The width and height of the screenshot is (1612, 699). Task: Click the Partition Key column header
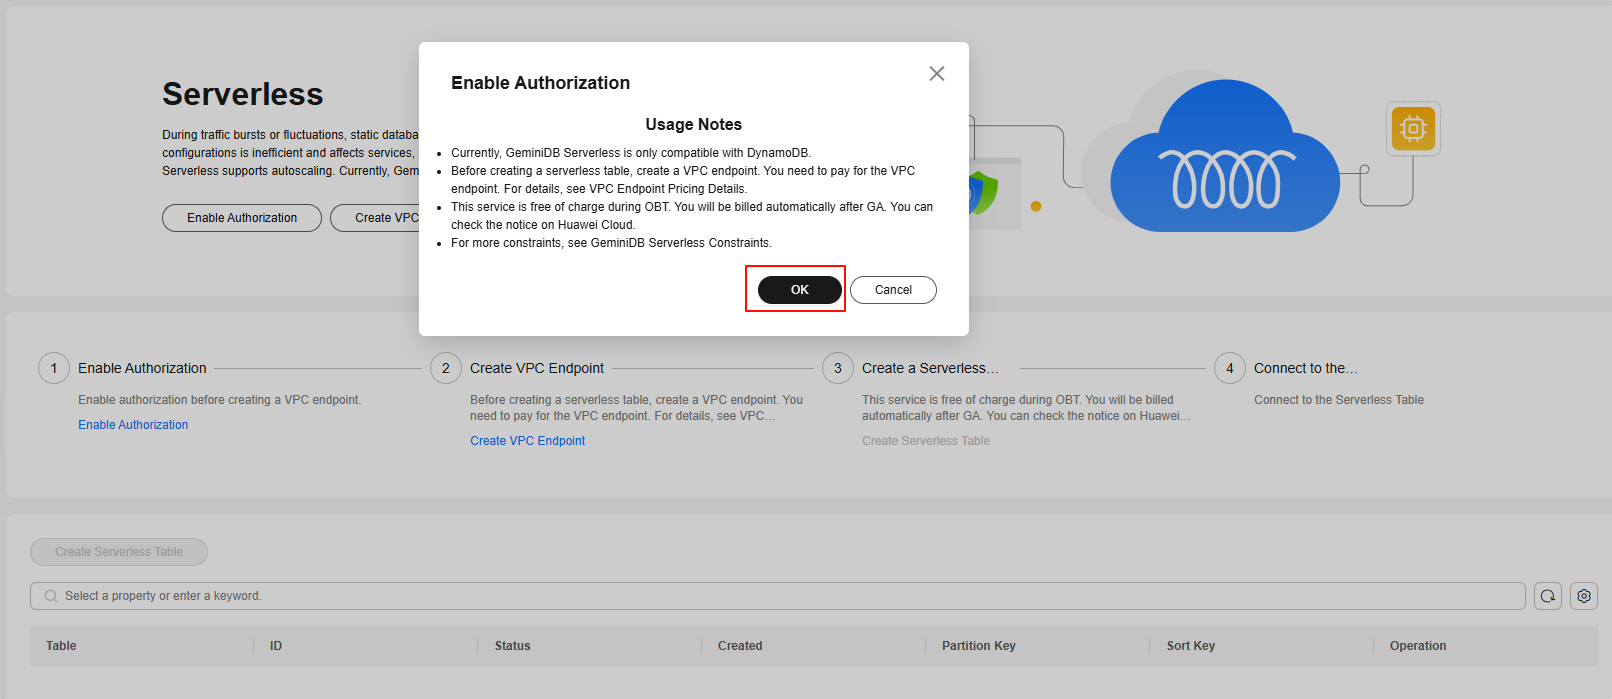coord(978,646)
